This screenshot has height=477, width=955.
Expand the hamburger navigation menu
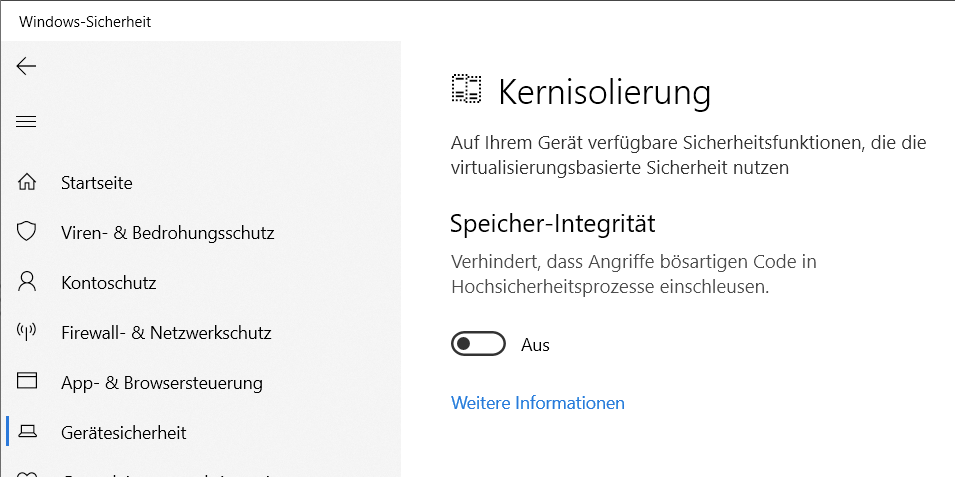tap(26, 122)
